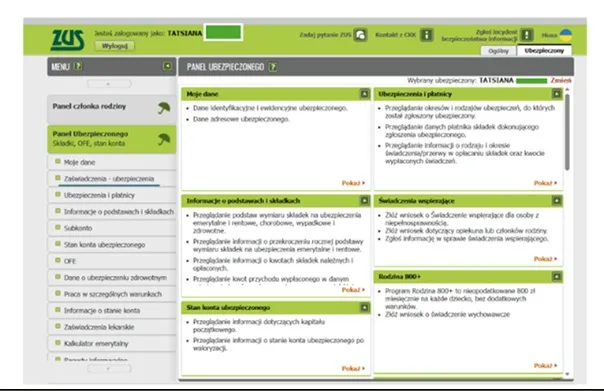
Task: Click the Kontakt z COK text link
Action: click(x=396, y=35)
